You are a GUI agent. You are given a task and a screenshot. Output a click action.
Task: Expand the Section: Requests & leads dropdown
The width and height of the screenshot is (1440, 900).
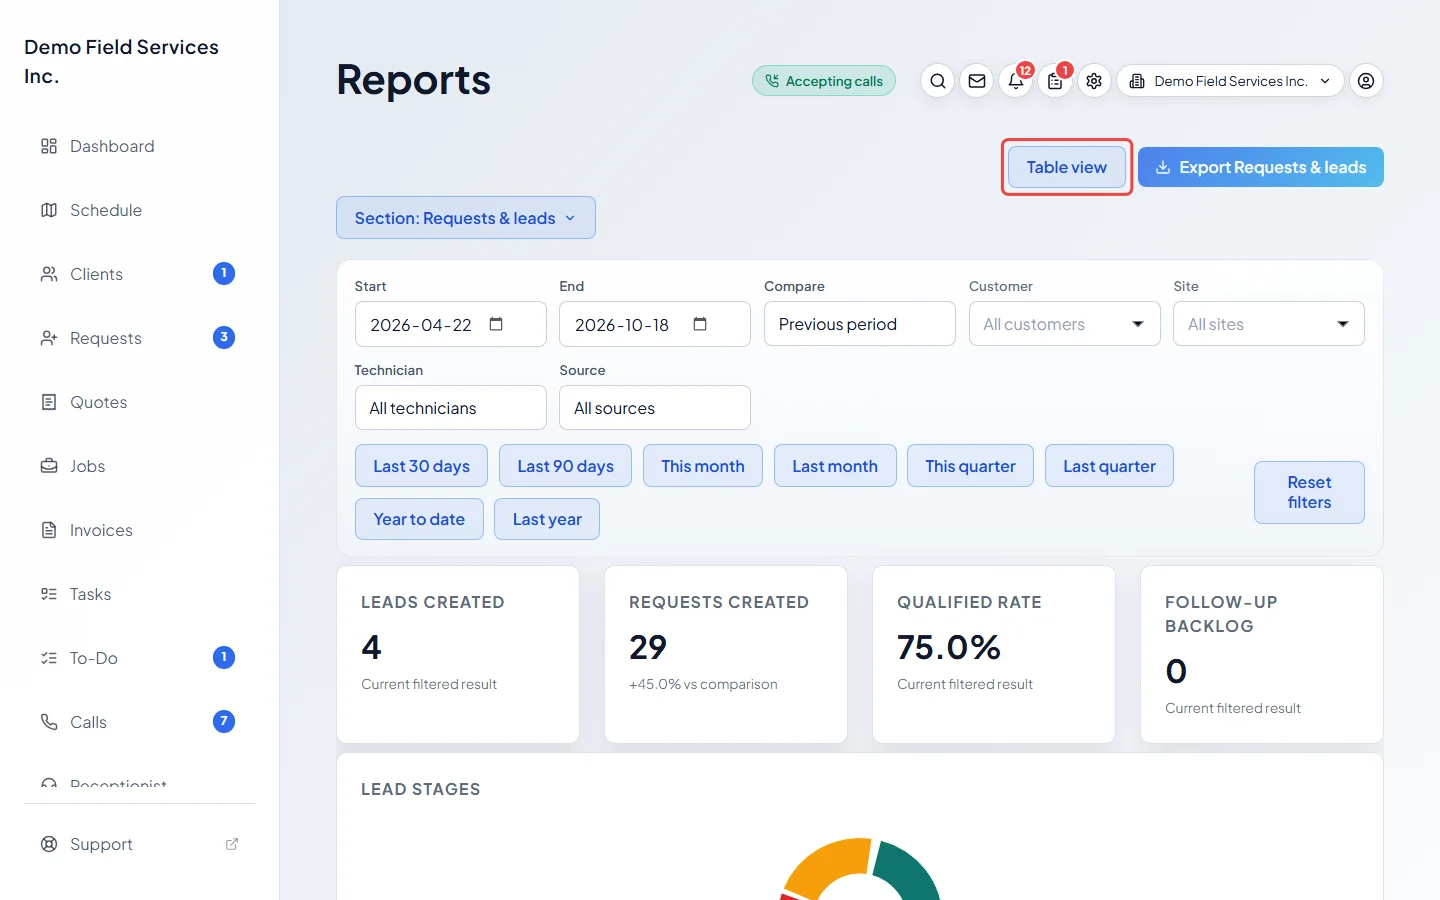click(466, 218)
